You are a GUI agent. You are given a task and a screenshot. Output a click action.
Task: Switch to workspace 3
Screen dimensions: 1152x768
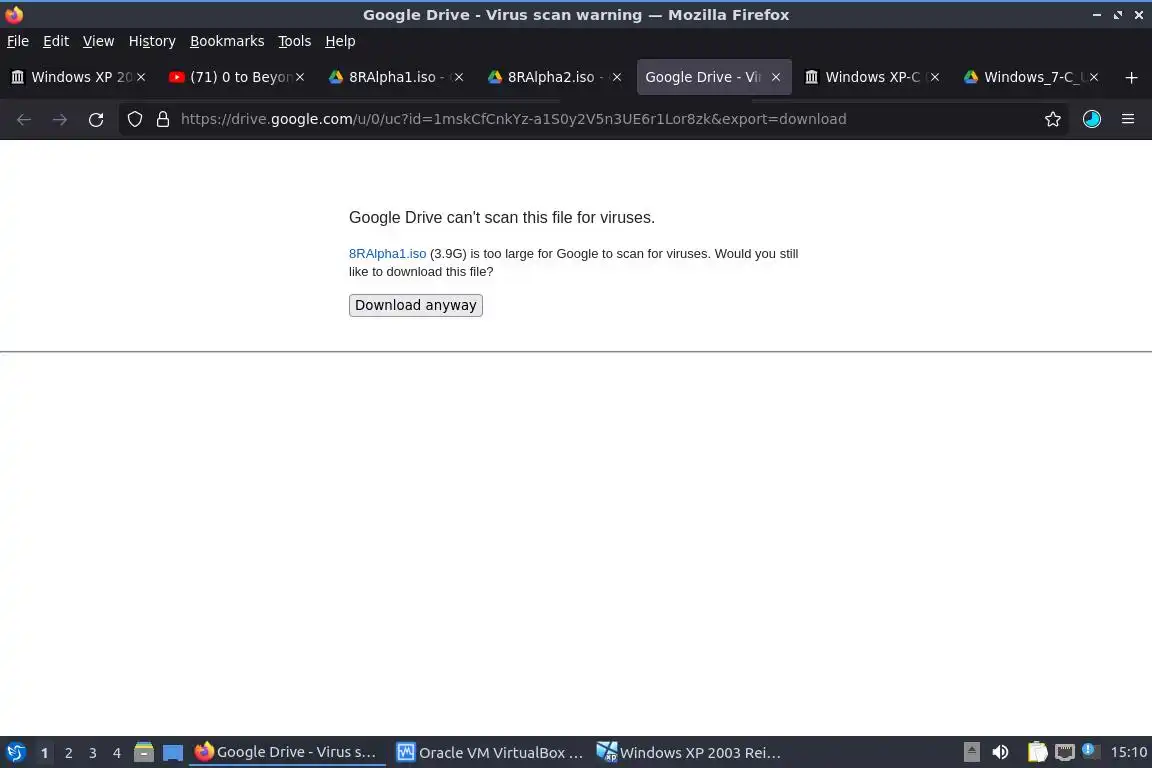pyautogui.click(x=93, y=753)
